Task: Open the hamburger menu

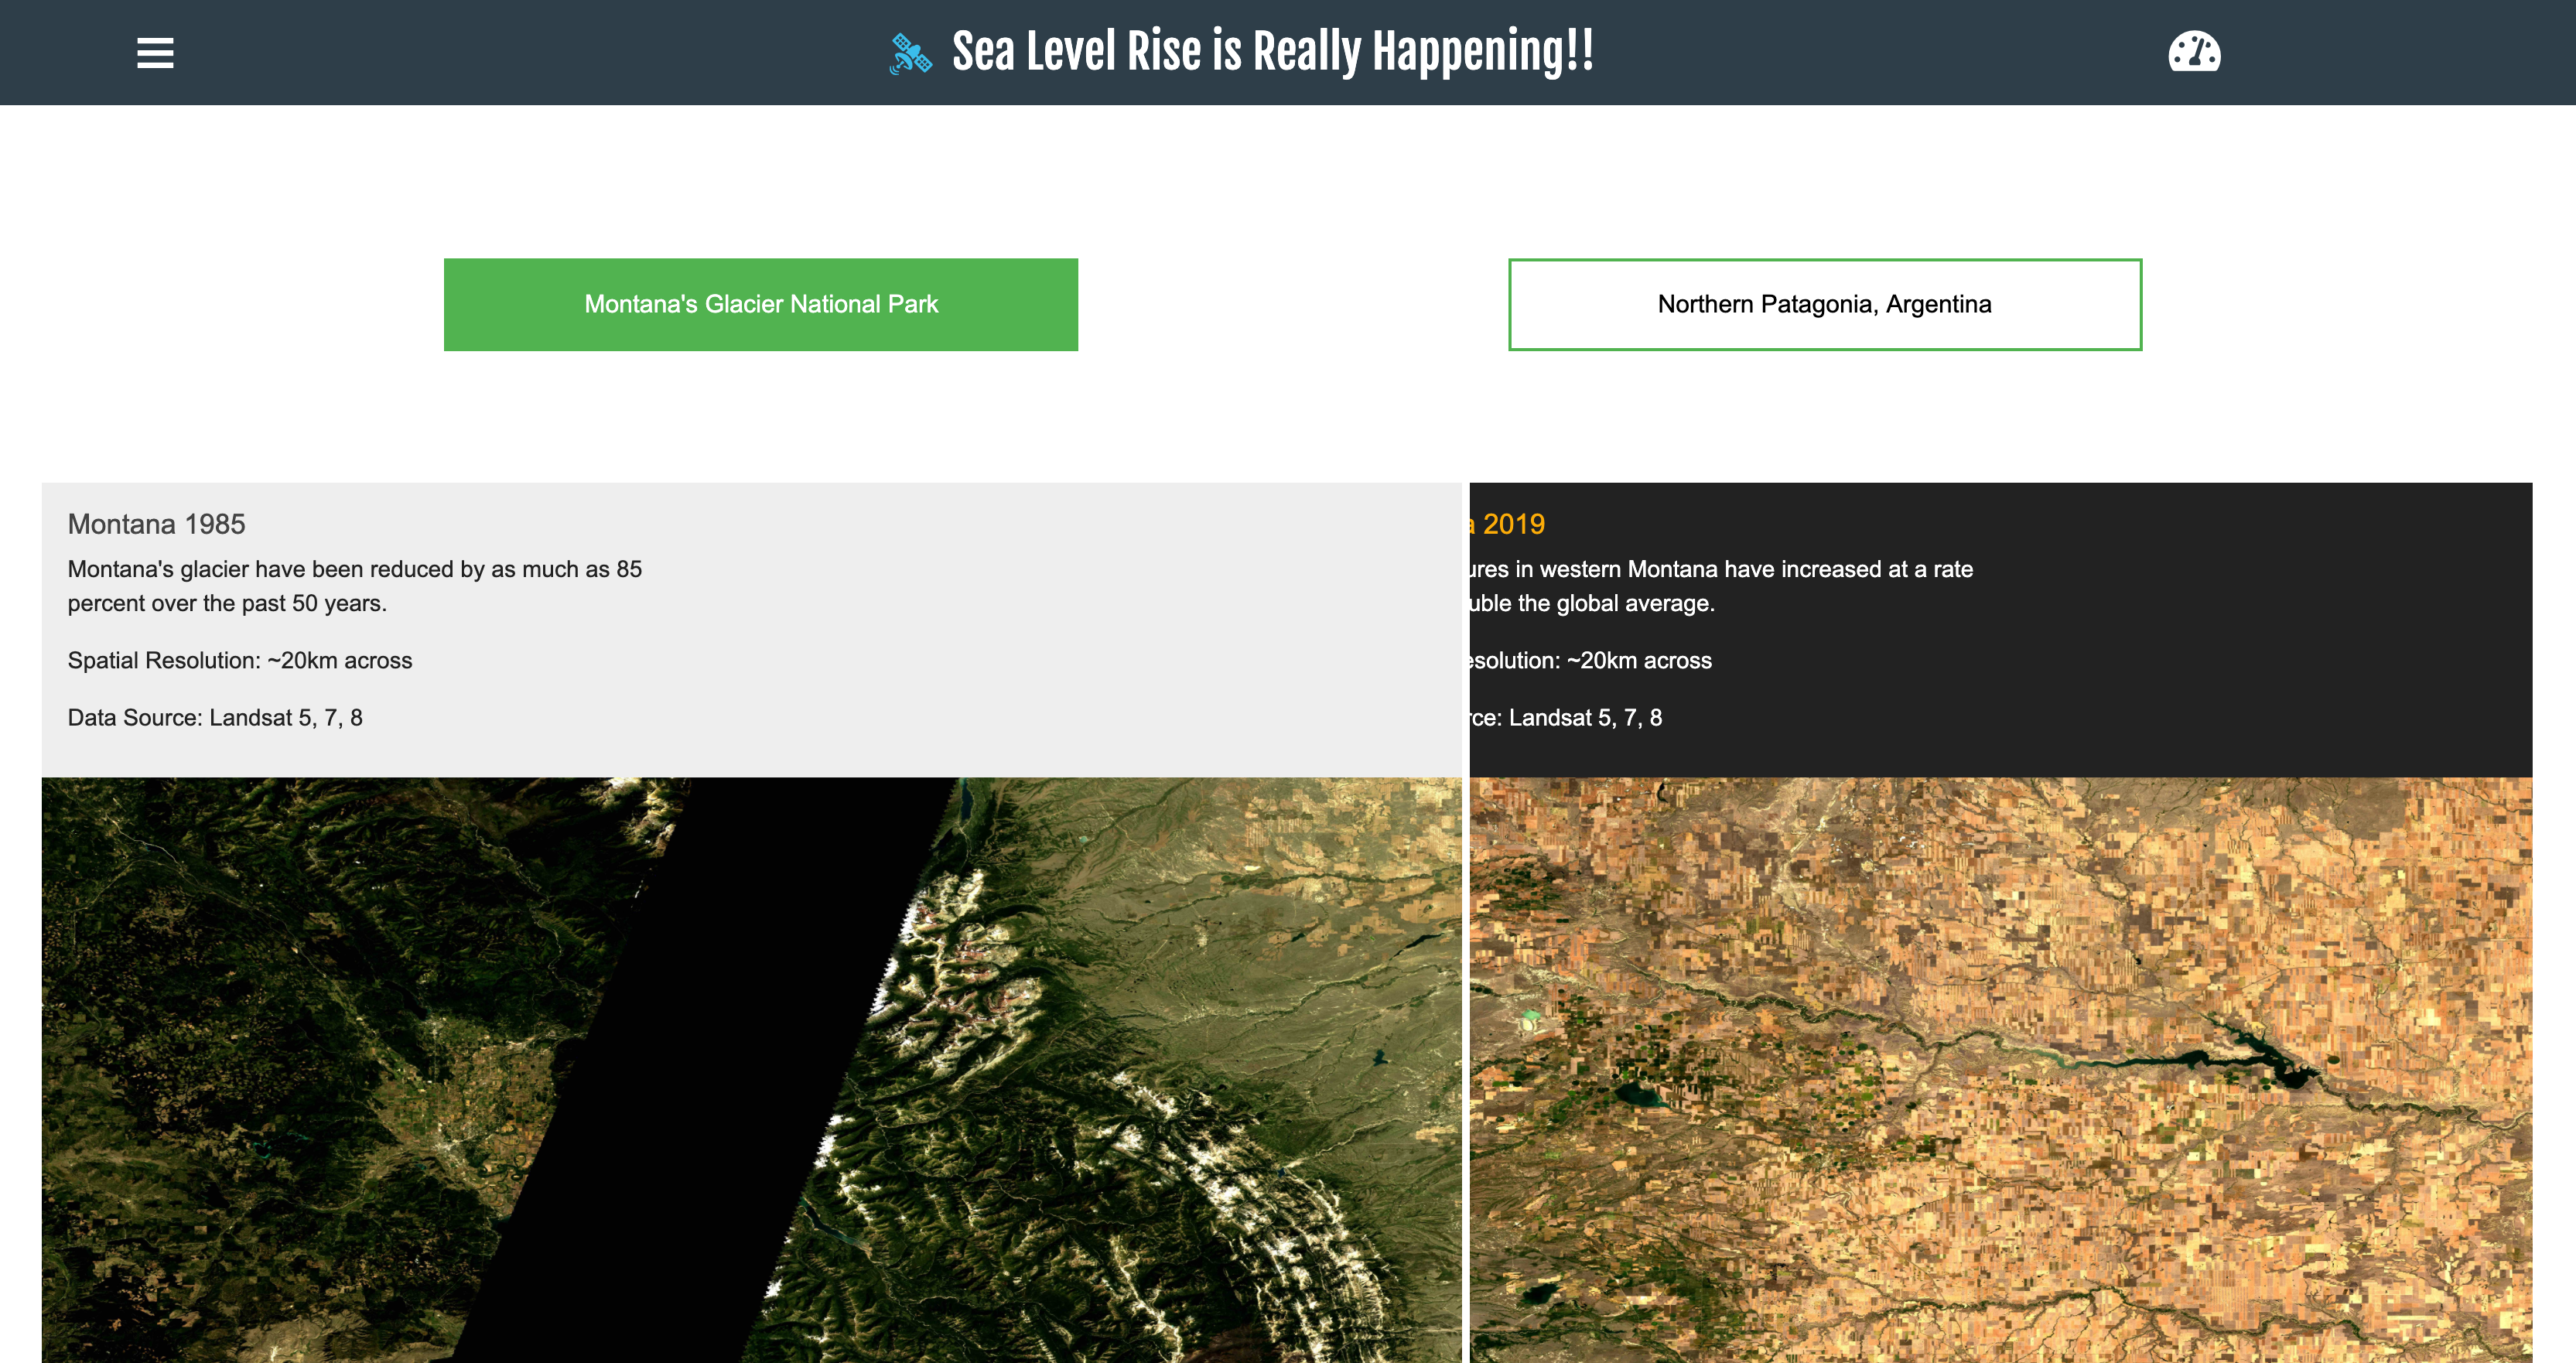Action: (x=155, y=53)
